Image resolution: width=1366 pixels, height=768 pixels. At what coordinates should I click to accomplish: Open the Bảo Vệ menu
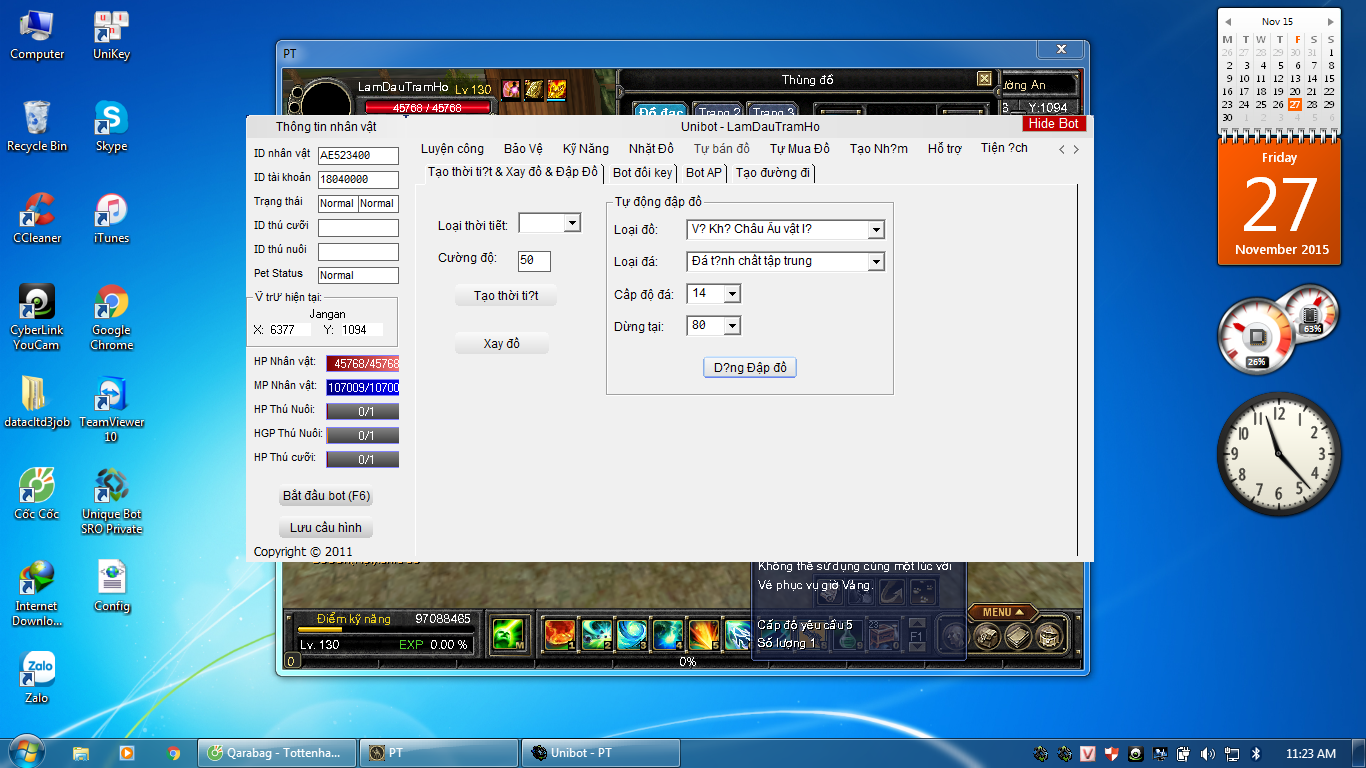(x=523, y=149)
